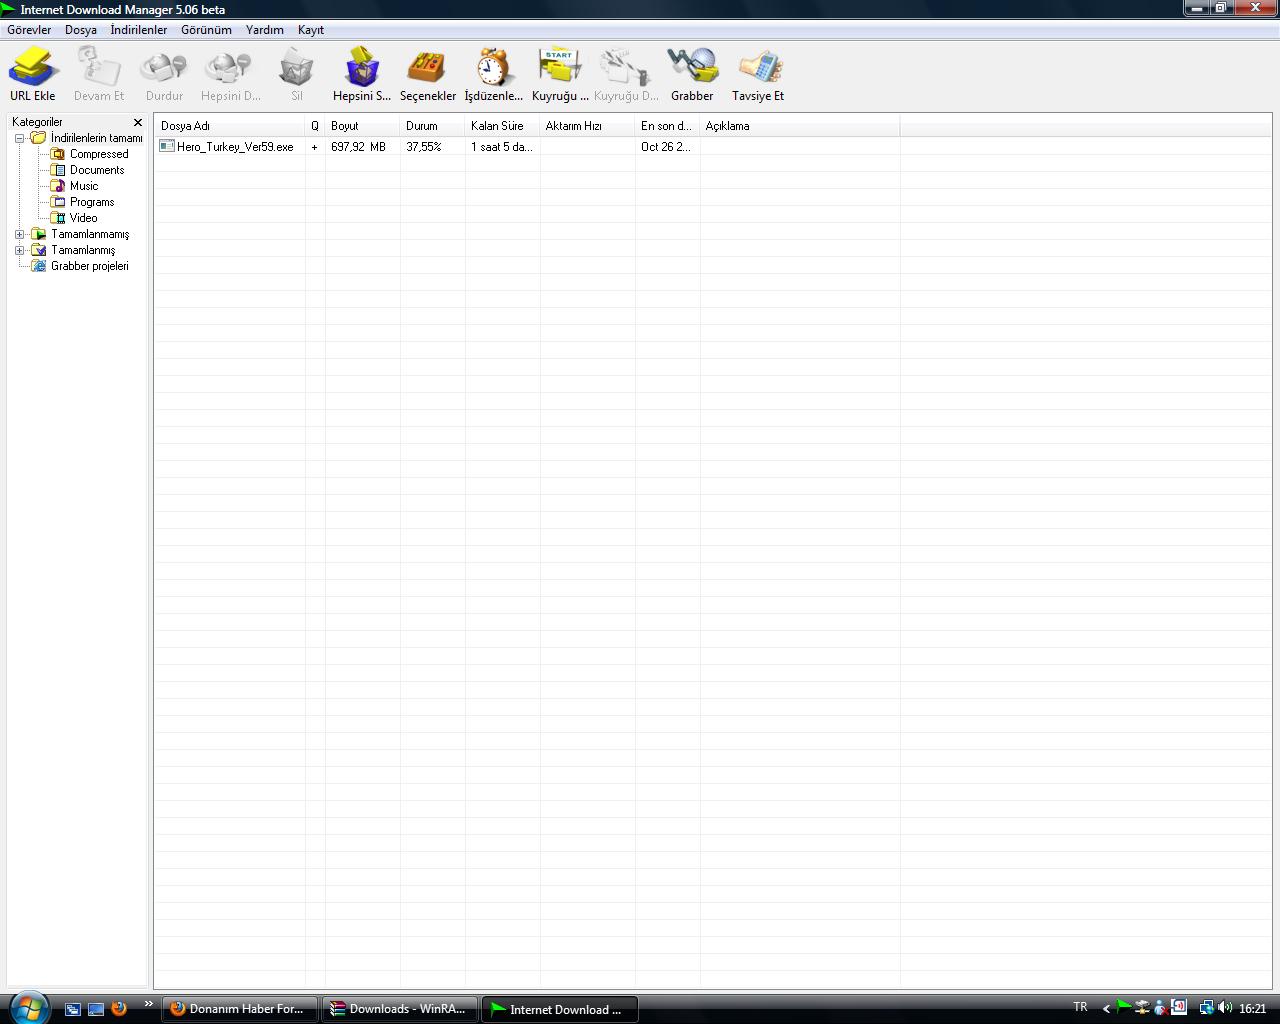
Task: Open the Görevler menu
Action: tap(29, 30)
